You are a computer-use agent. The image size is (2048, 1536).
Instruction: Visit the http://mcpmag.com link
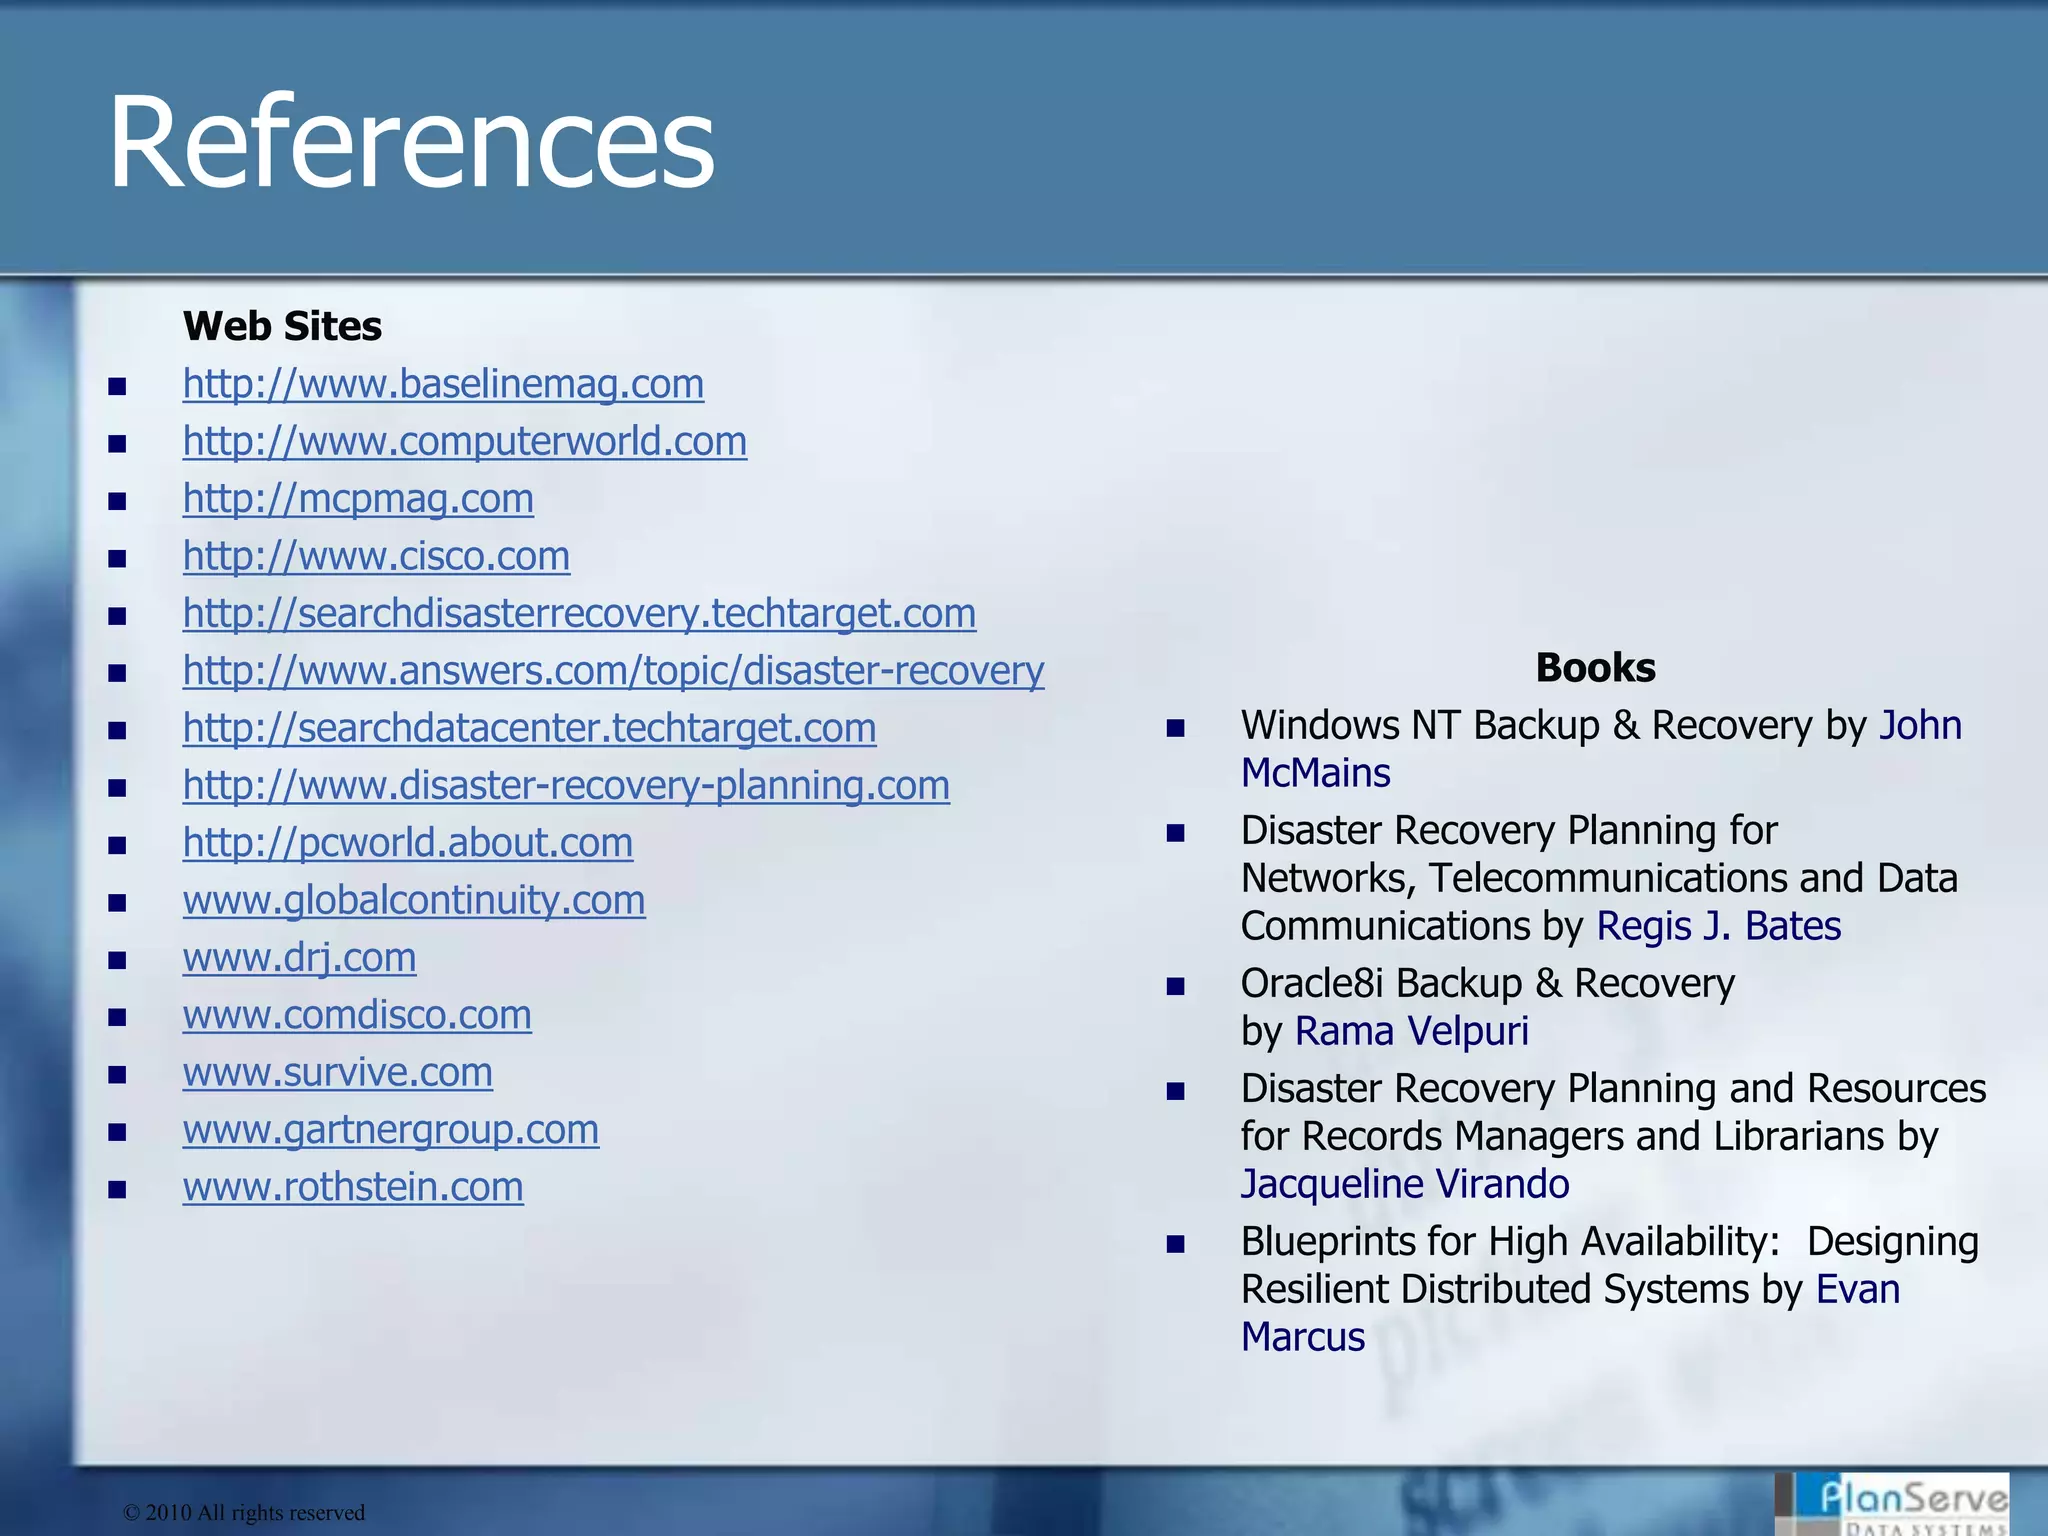[x=358, y=499]
